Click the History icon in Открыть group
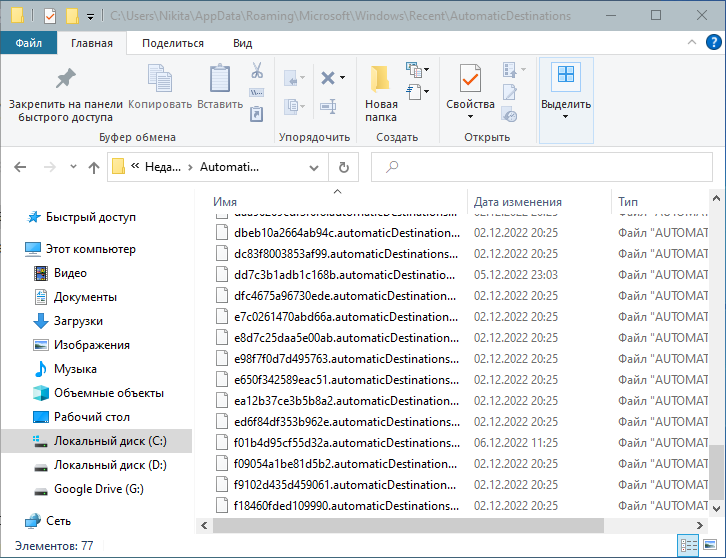 click(510, 114)
